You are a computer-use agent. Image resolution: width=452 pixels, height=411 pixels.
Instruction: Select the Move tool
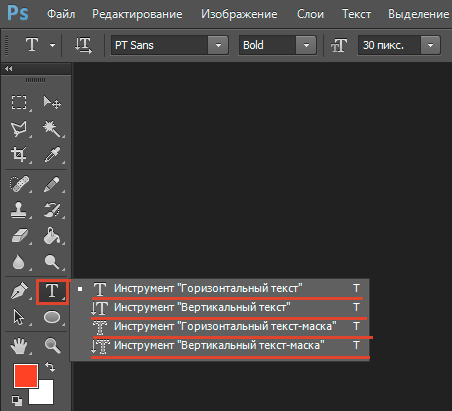click(x=52, y=102)
